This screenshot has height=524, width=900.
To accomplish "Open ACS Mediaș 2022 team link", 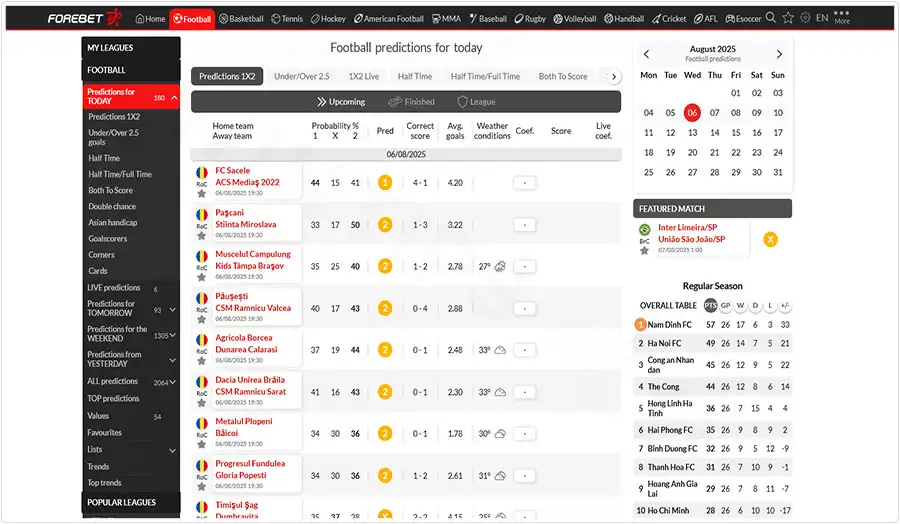I will point(247,182).
